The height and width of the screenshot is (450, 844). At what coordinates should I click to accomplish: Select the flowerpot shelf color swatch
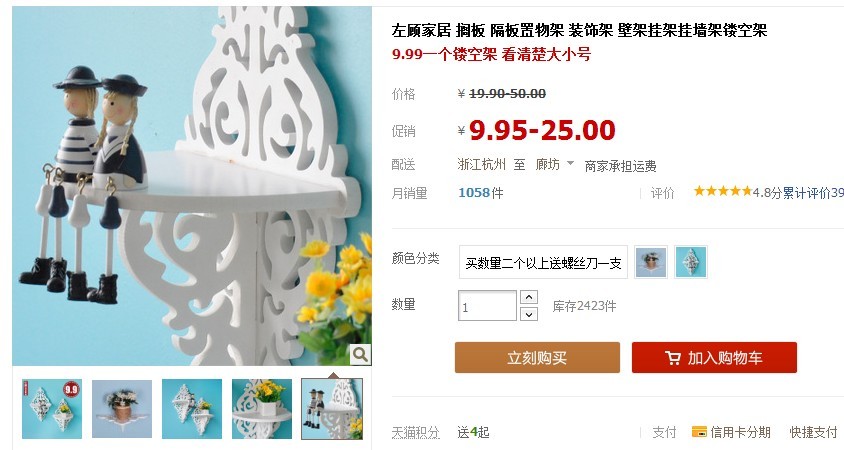(x=651, y=262)
